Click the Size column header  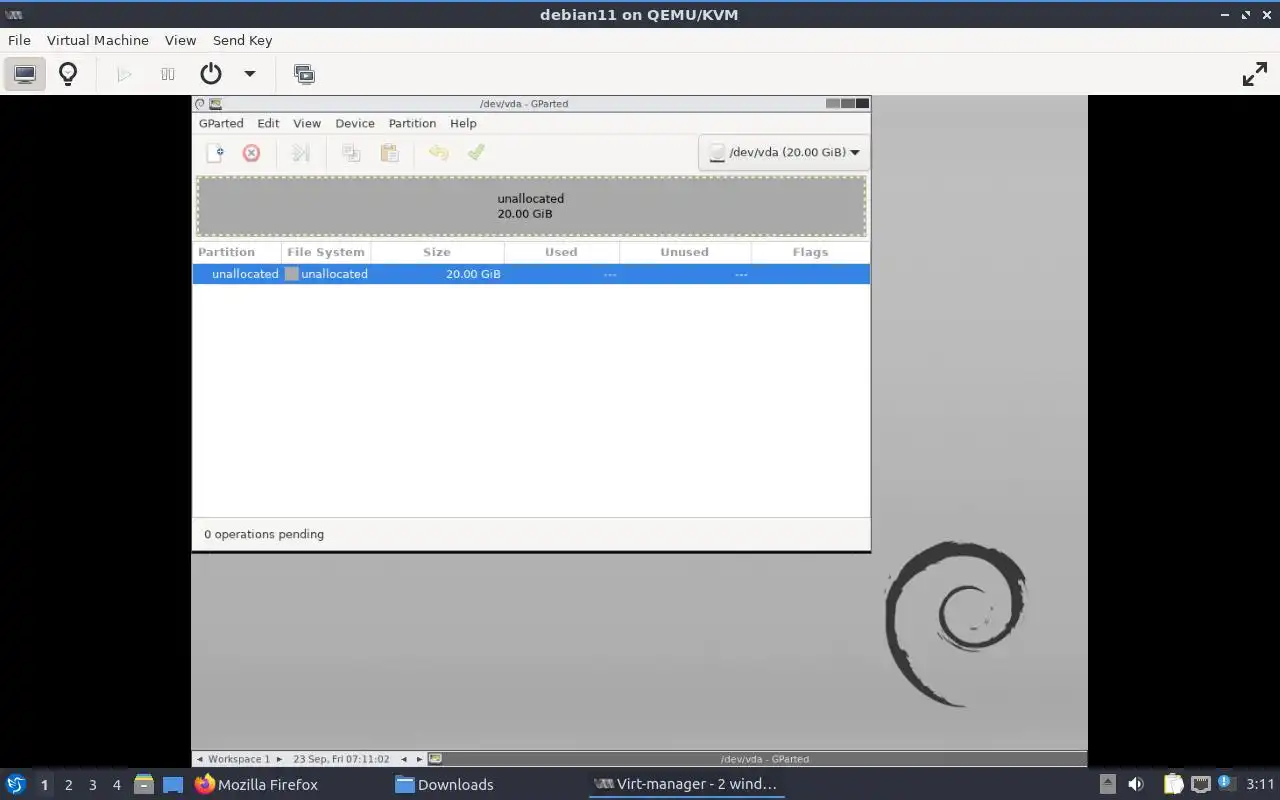coord(437,252)
